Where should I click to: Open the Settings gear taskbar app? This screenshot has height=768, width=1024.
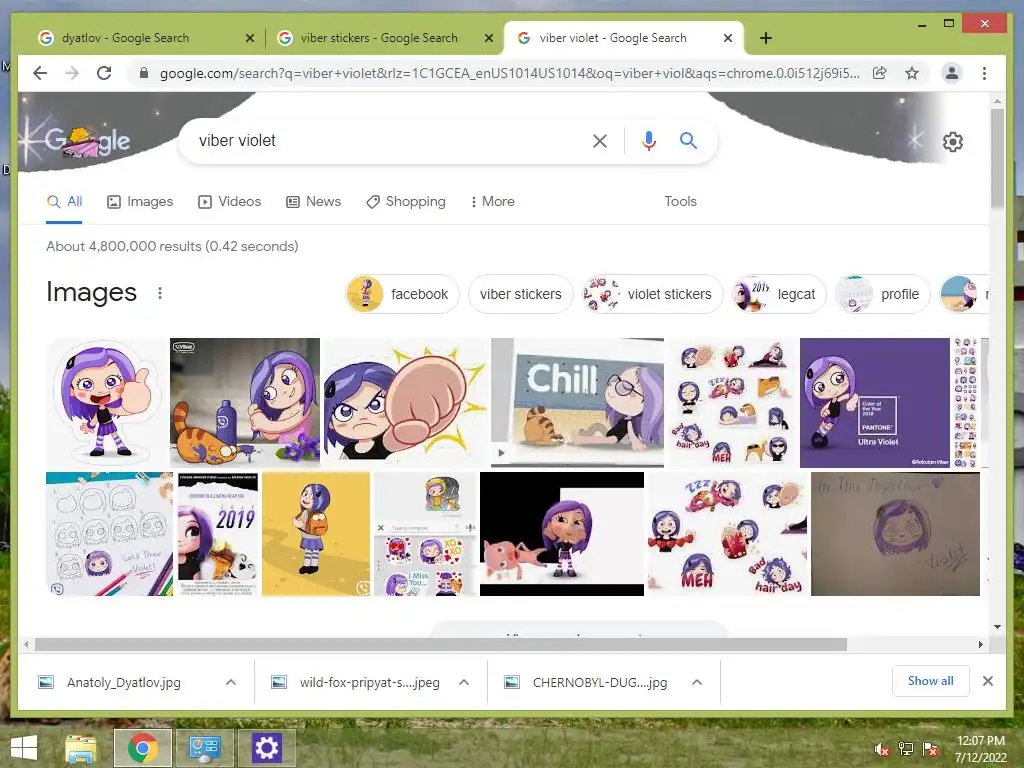pyautogui.click(x=266, y=748)
